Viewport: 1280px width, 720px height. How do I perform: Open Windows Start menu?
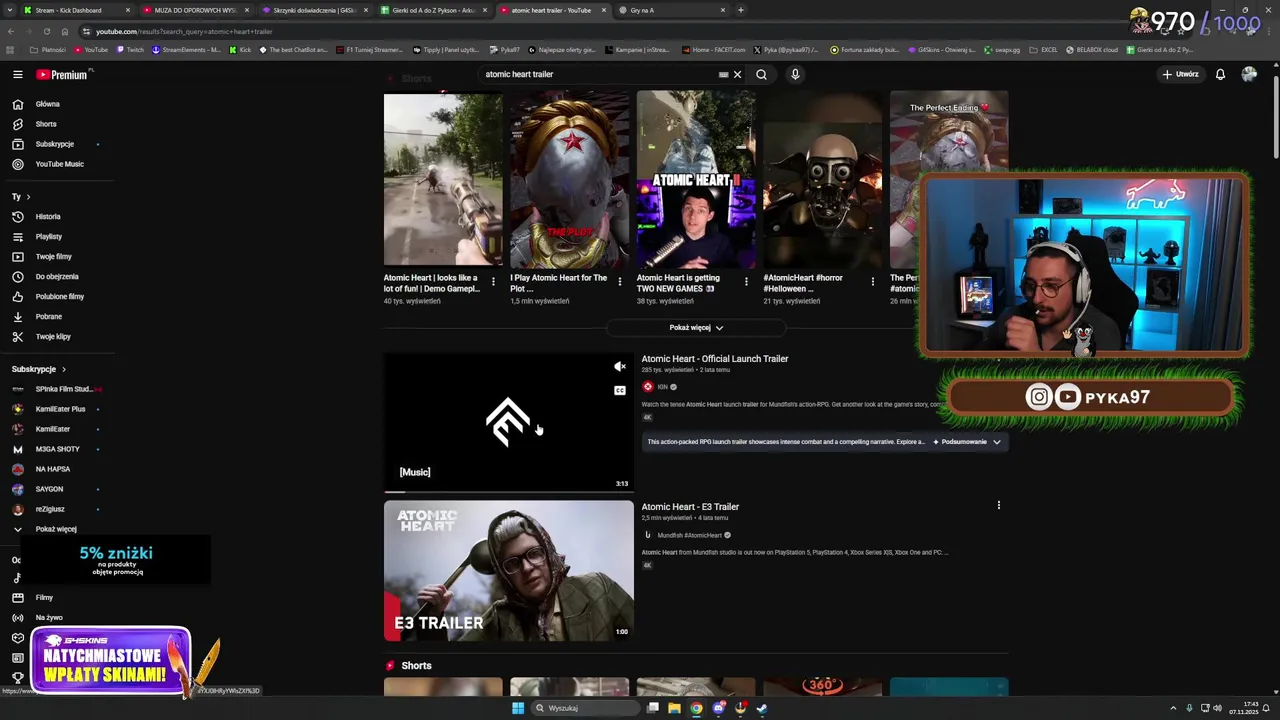coord(517,708)
